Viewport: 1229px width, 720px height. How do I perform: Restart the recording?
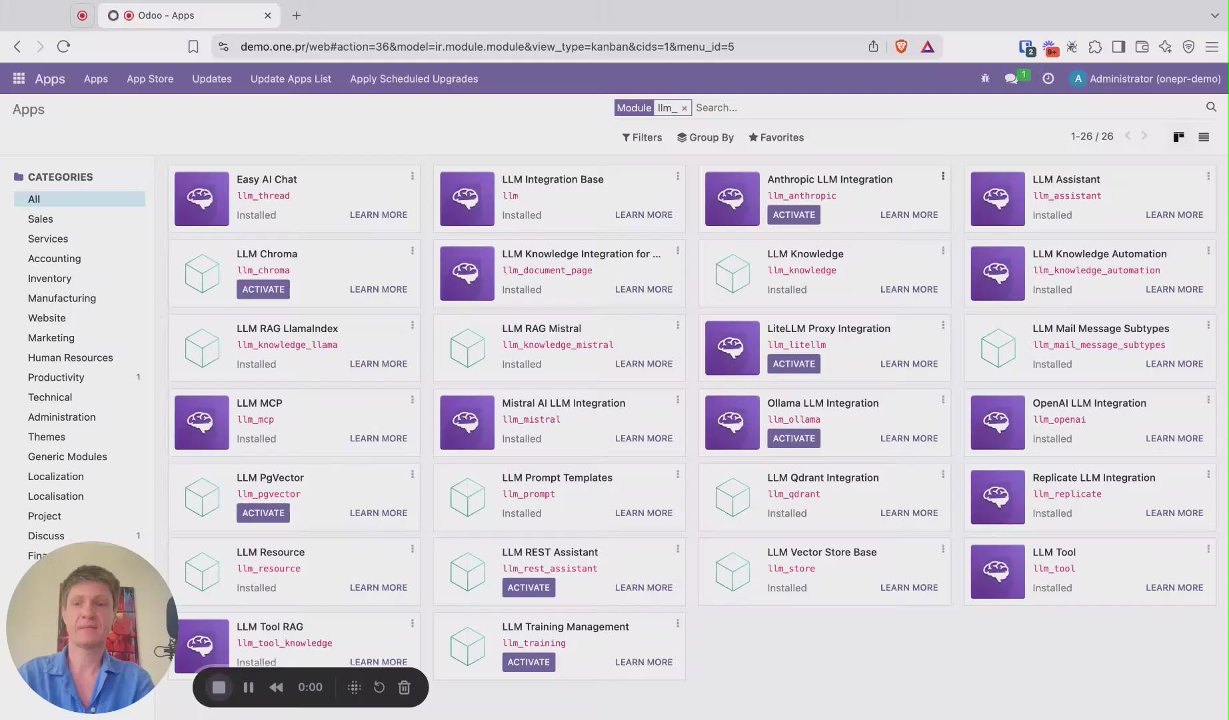pos(379,687)
